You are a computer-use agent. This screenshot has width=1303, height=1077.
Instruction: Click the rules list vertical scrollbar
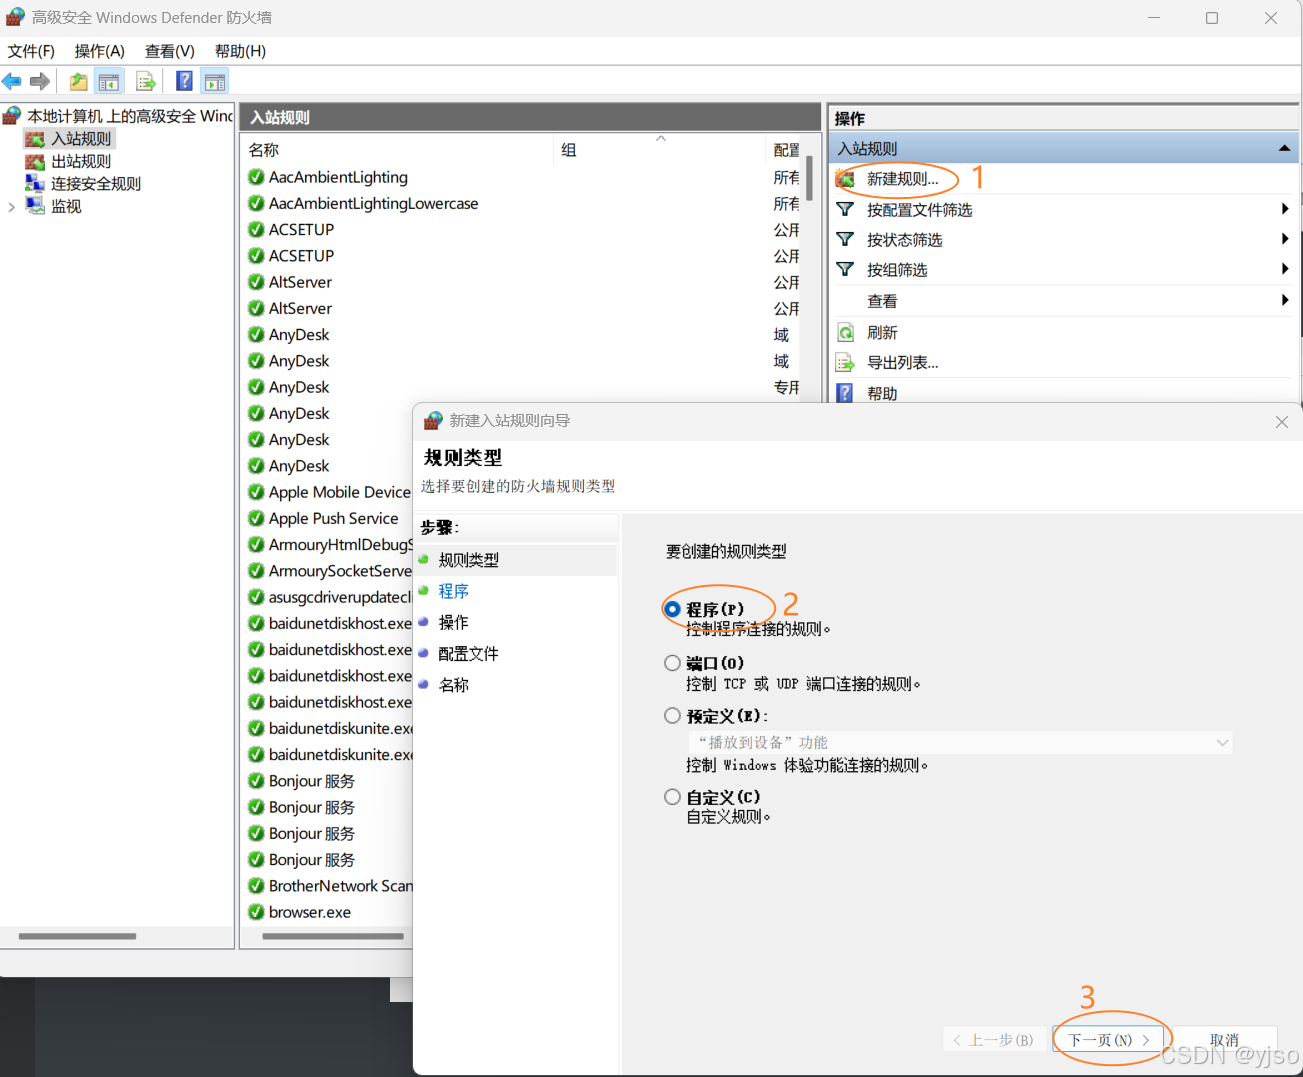tap(809, 180)
